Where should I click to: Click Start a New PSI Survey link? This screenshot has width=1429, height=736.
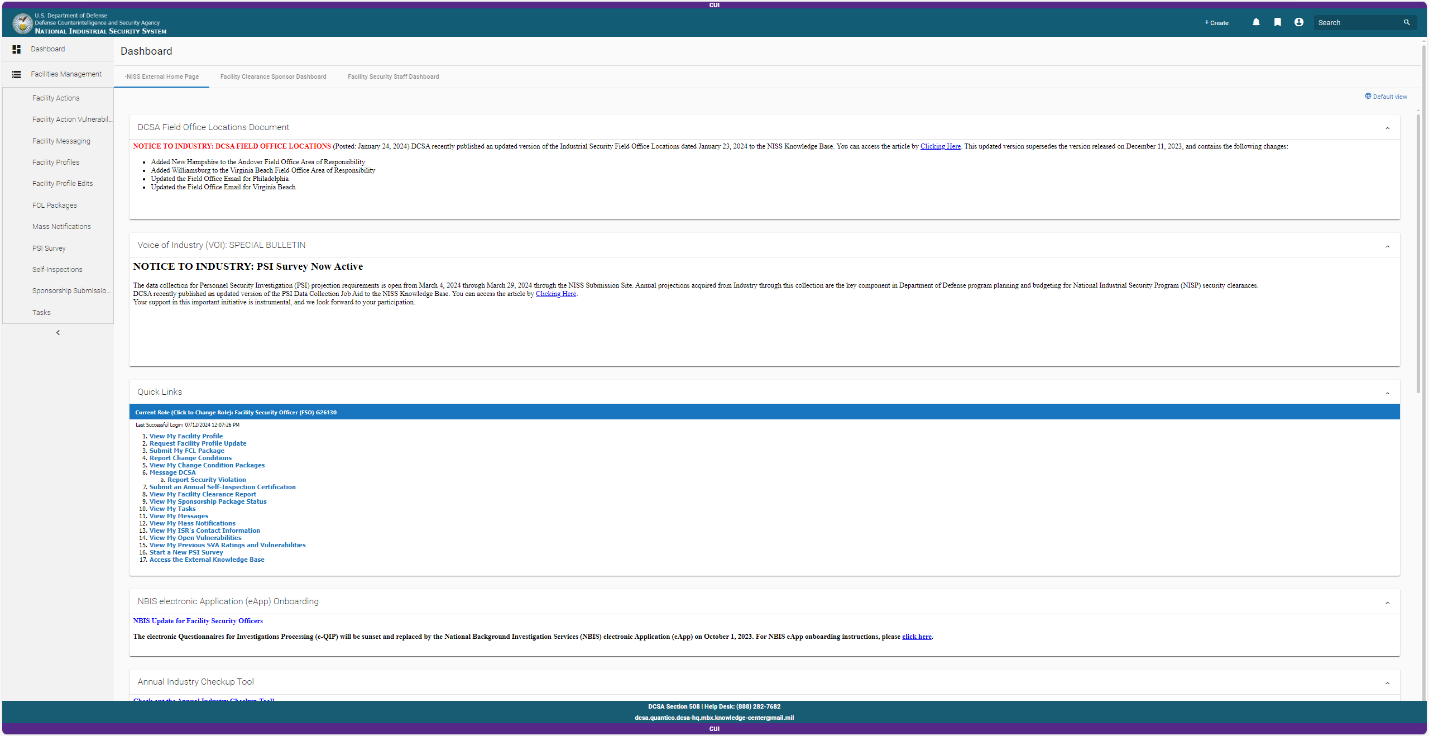[187, 552]
